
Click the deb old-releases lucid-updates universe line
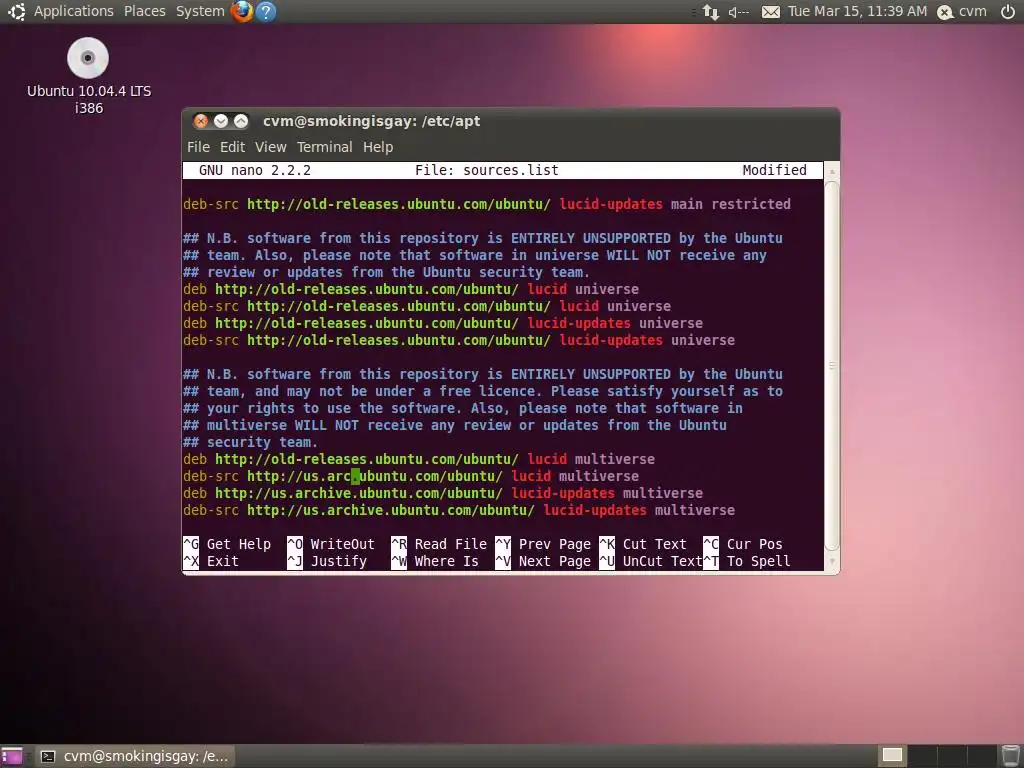443,323
